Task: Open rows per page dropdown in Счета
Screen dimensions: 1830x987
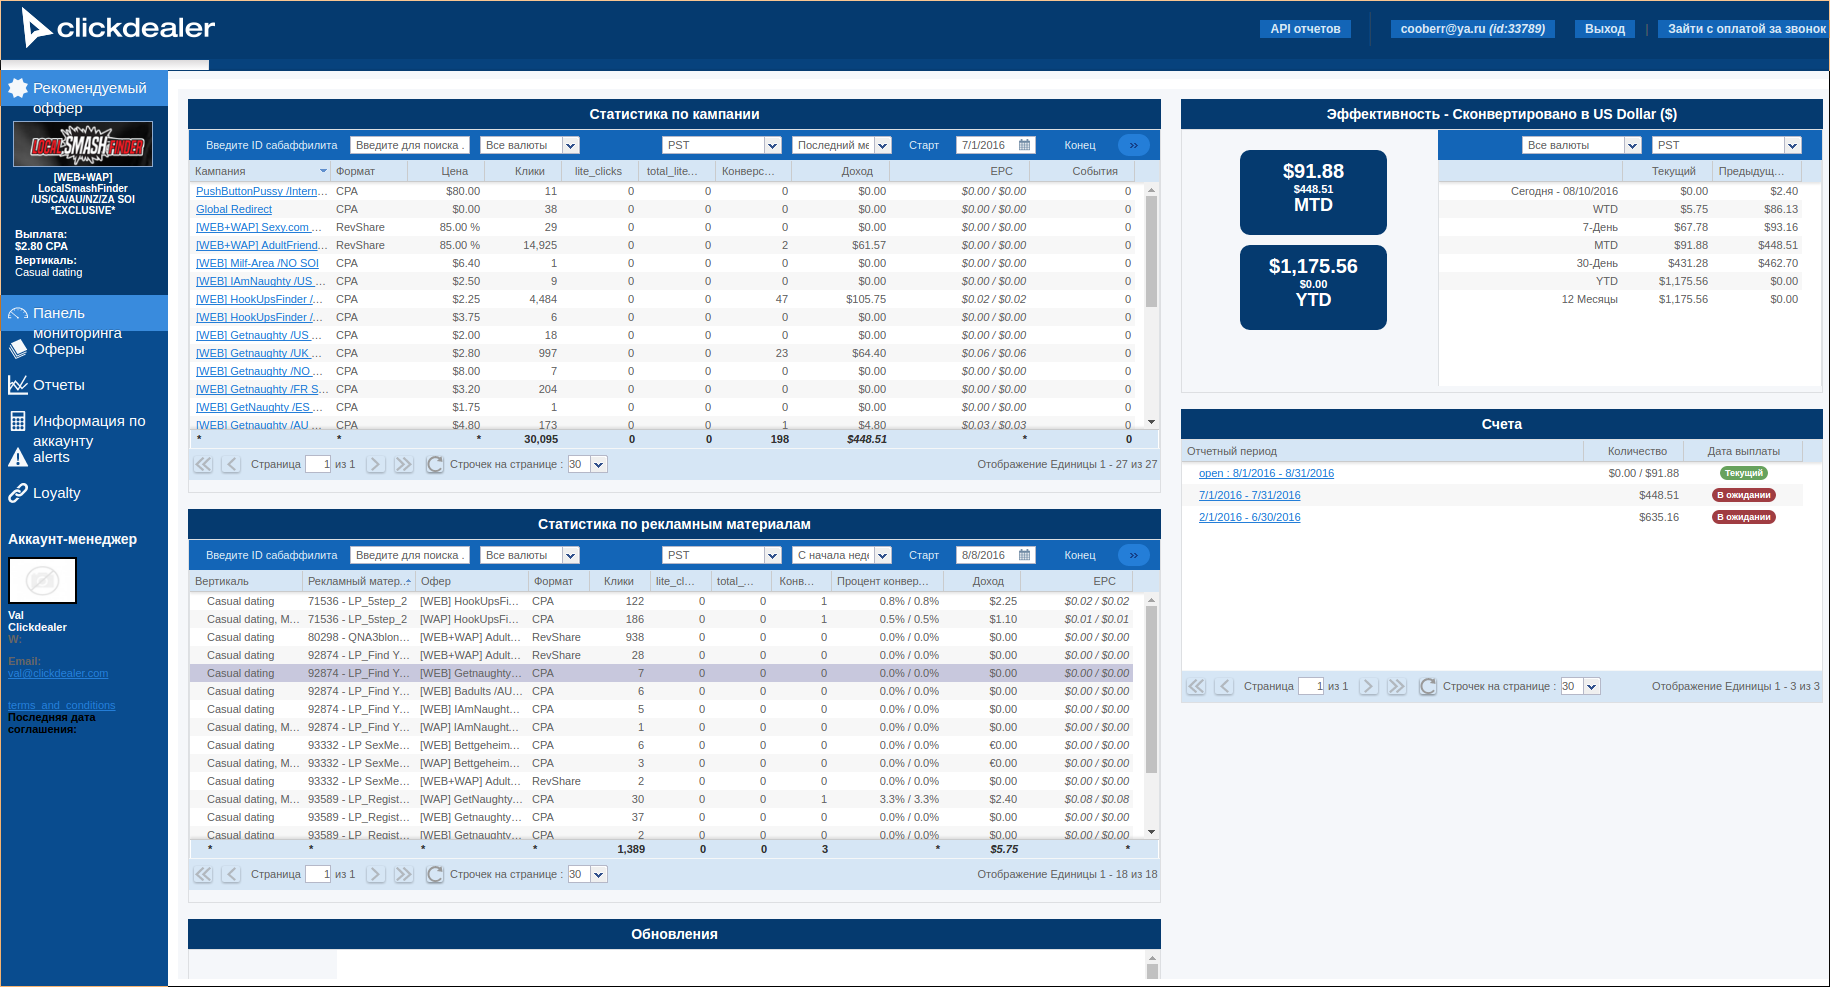Action: [x=1580, y=686]
